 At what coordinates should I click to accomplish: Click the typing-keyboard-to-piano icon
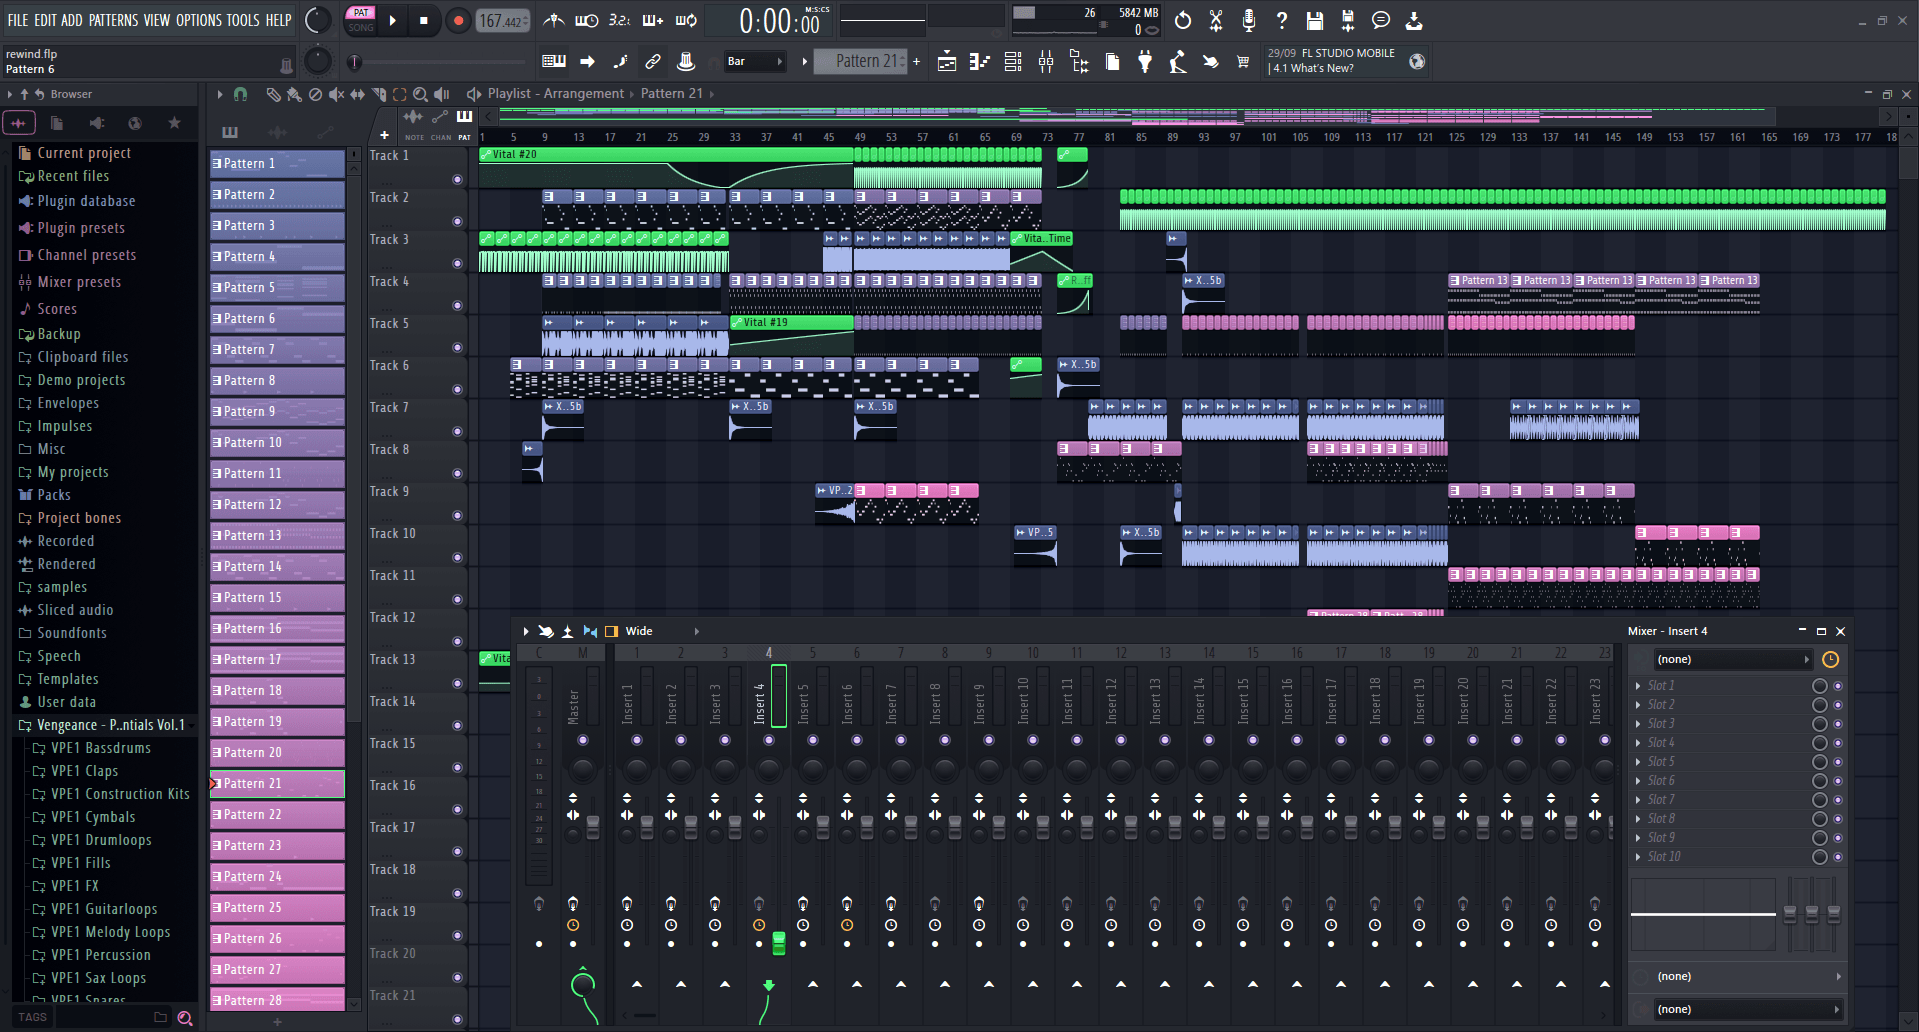(x=553, y=62)
